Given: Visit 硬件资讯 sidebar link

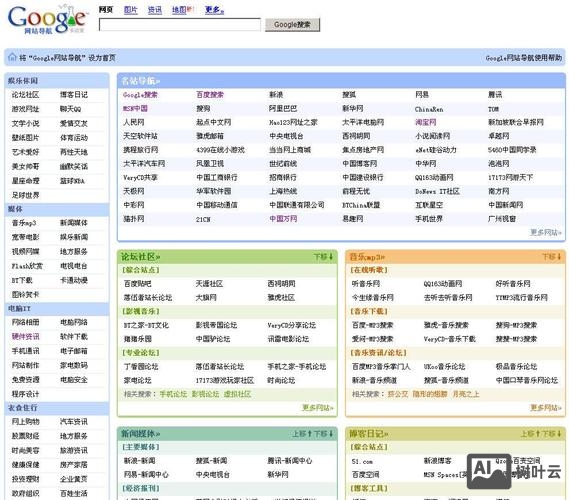Looking at the screenshot, I should [25, 336].
